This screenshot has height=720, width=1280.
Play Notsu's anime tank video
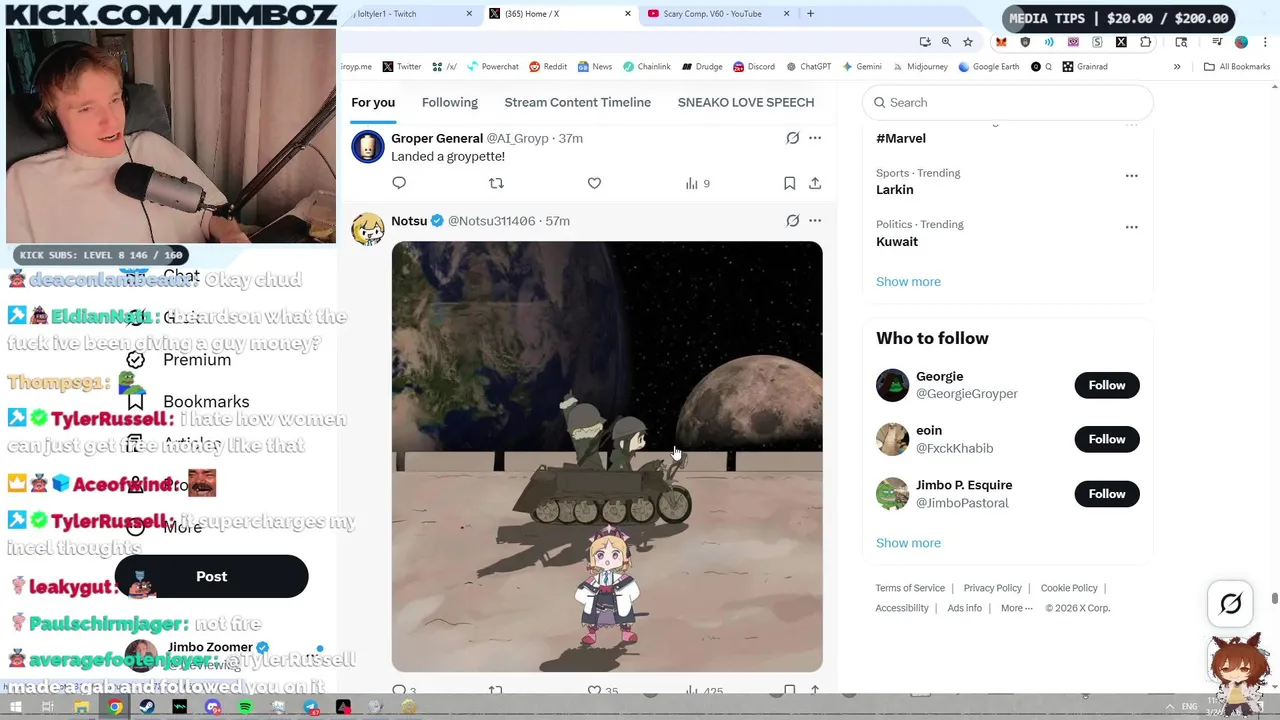click(607, 456)
